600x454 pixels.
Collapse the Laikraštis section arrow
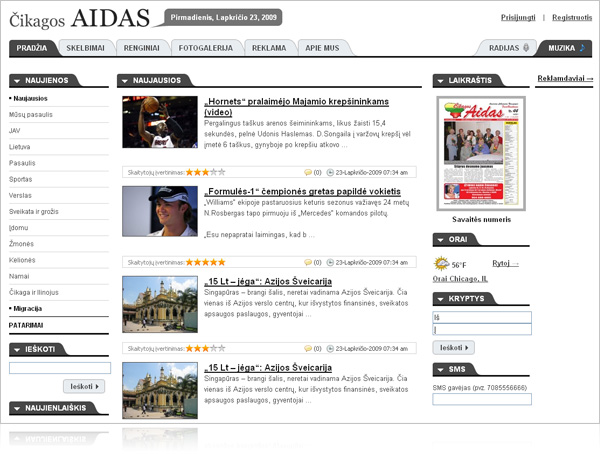440,81
